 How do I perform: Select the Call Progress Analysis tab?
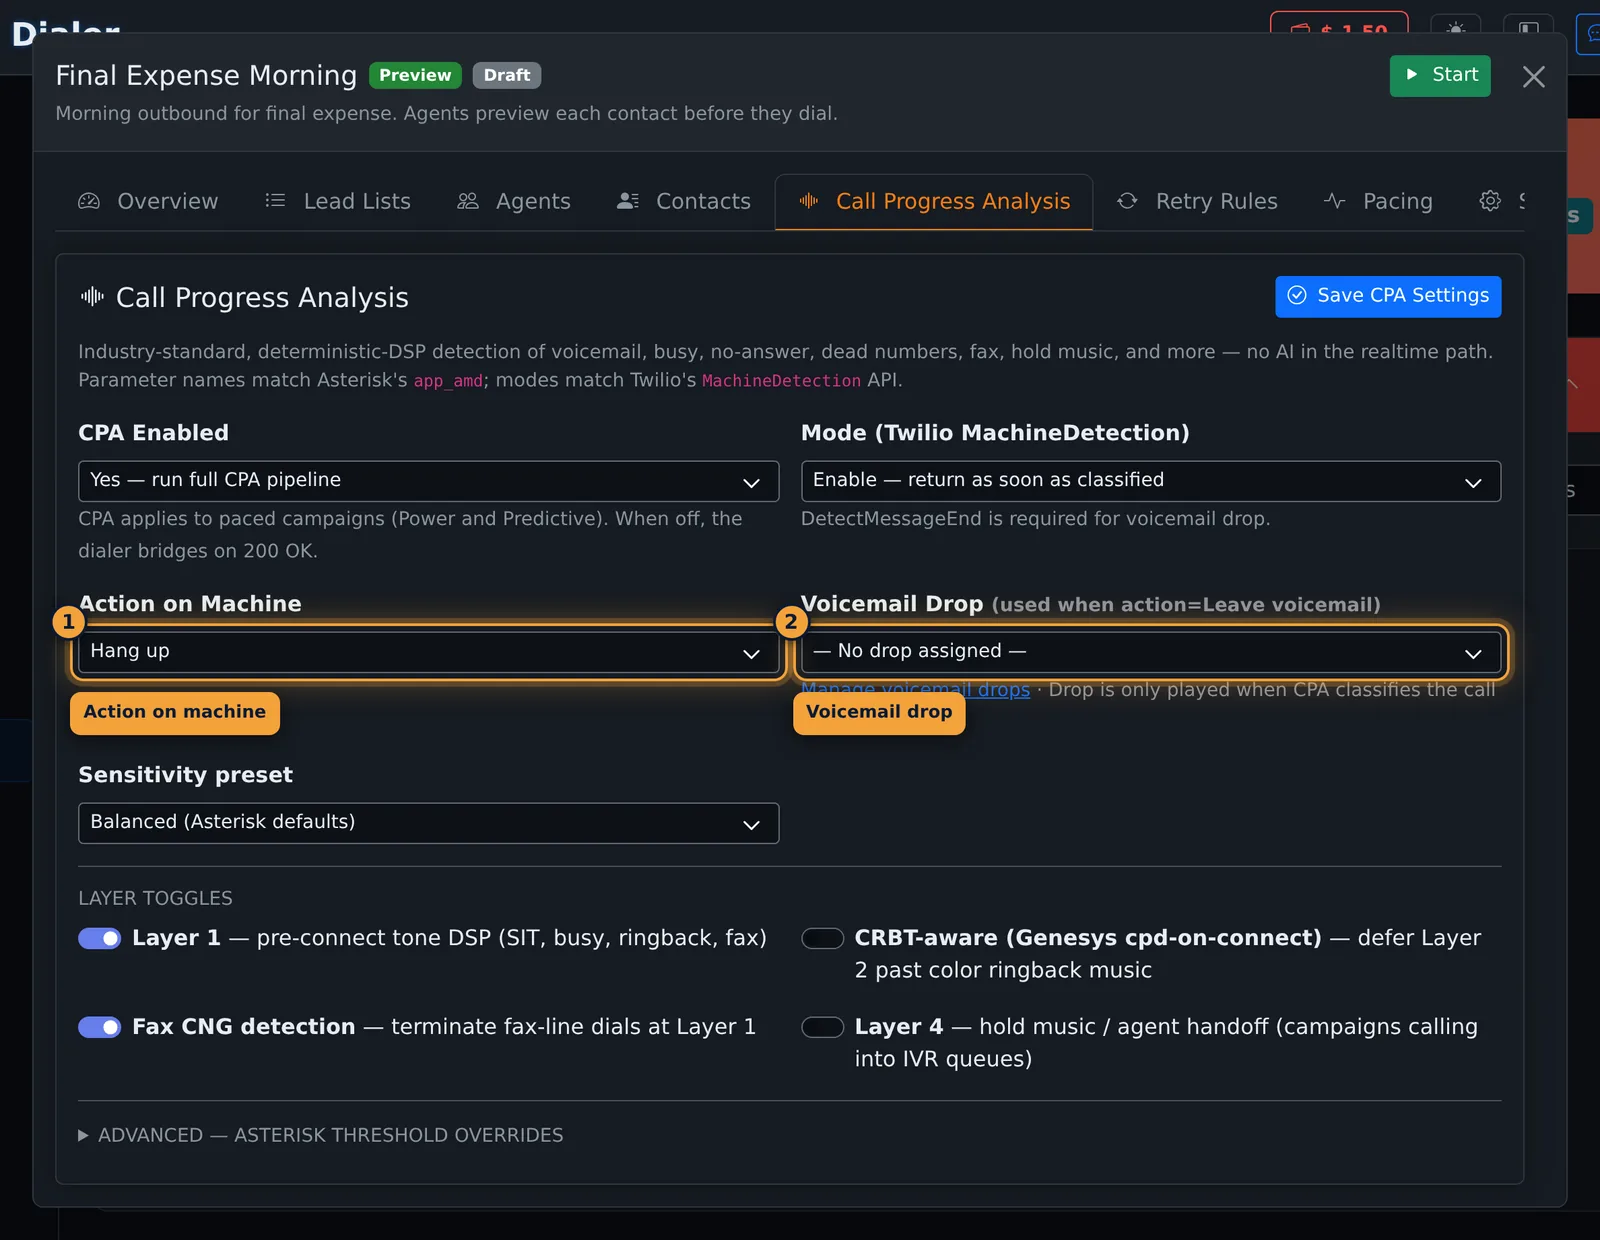click(x=934, y=202)
